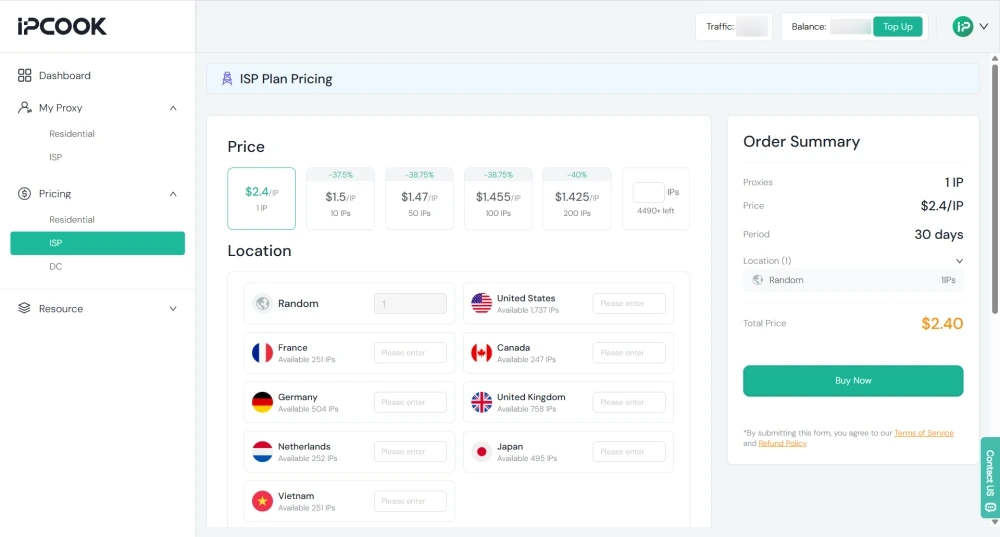The image size is (1000, 537).
Task: Click the "Available 504 IPs" text
Action: (x=308, y=409)
